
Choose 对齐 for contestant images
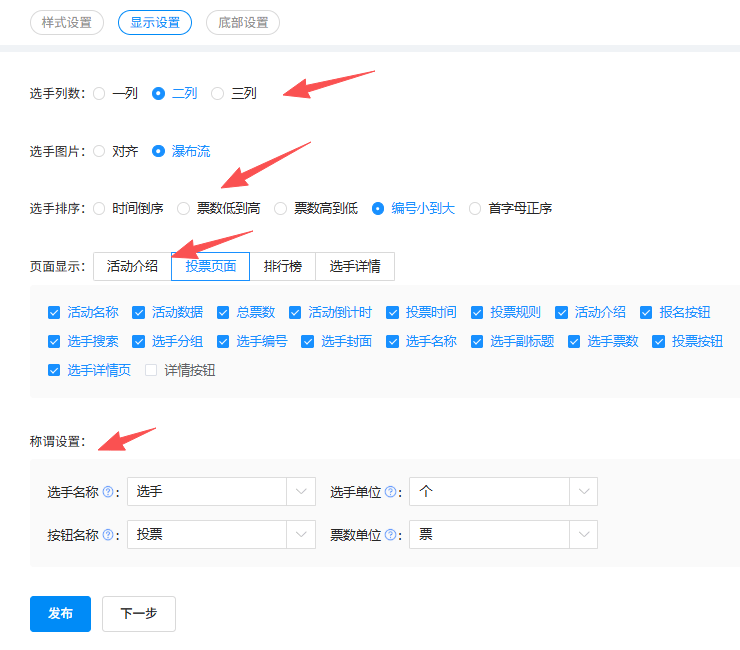tap(99, 151)
